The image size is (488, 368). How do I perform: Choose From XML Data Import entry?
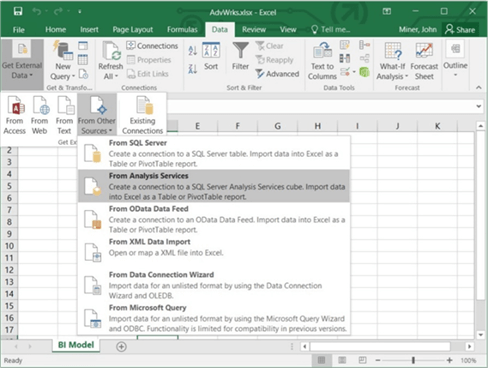(x=214, y=252)
